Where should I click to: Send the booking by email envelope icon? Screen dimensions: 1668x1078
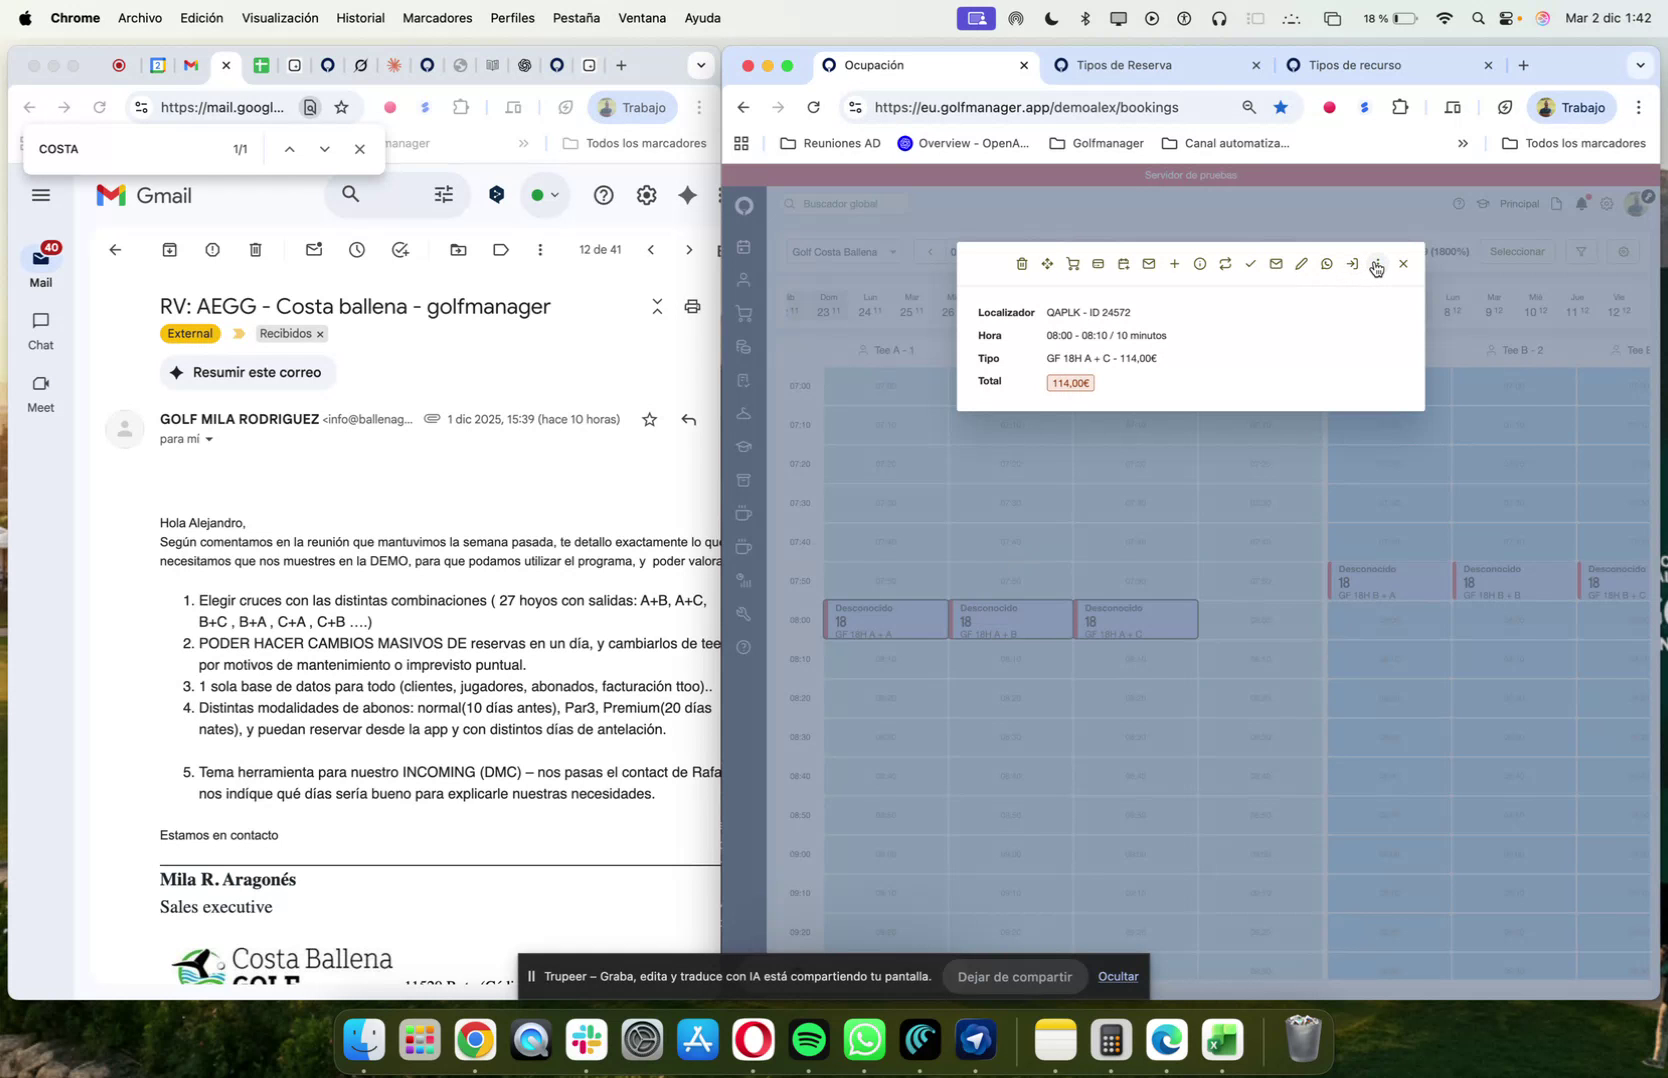tap(1148, 263)
